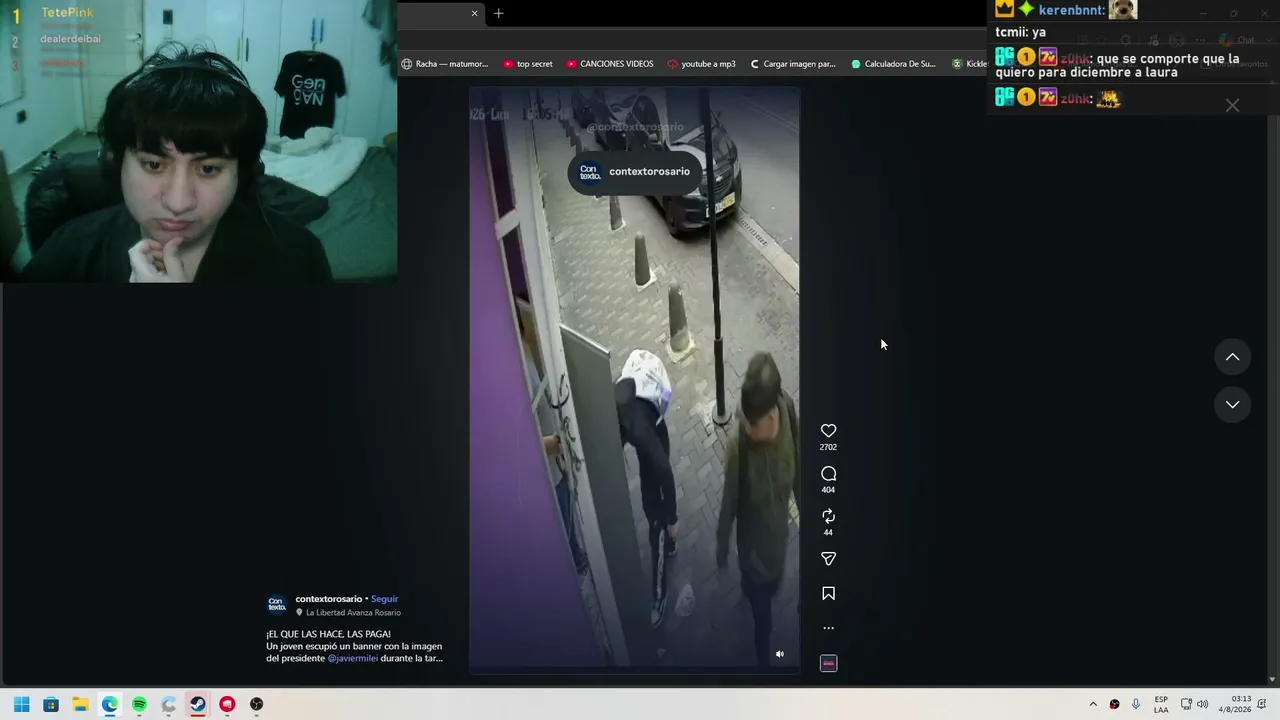This screenshot has height=720, width=1280.
Task: Open the network icon in the system tray
Action: point(1186,704)
